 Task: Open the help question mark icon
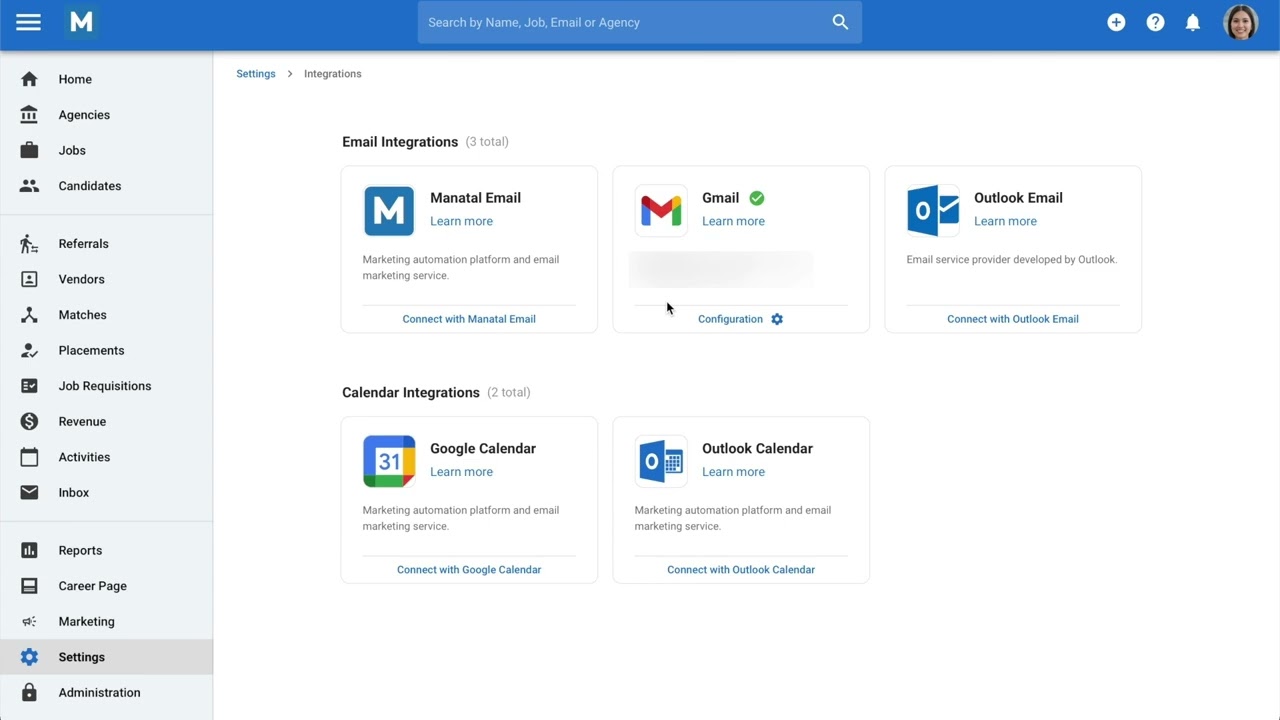coord(1155,22)
